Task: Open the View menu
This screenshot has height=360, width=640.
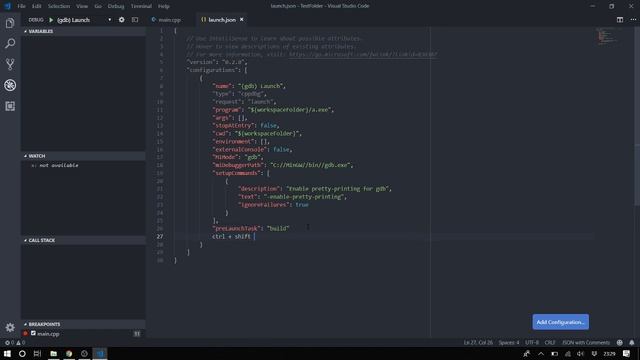Action: [82, 6]
